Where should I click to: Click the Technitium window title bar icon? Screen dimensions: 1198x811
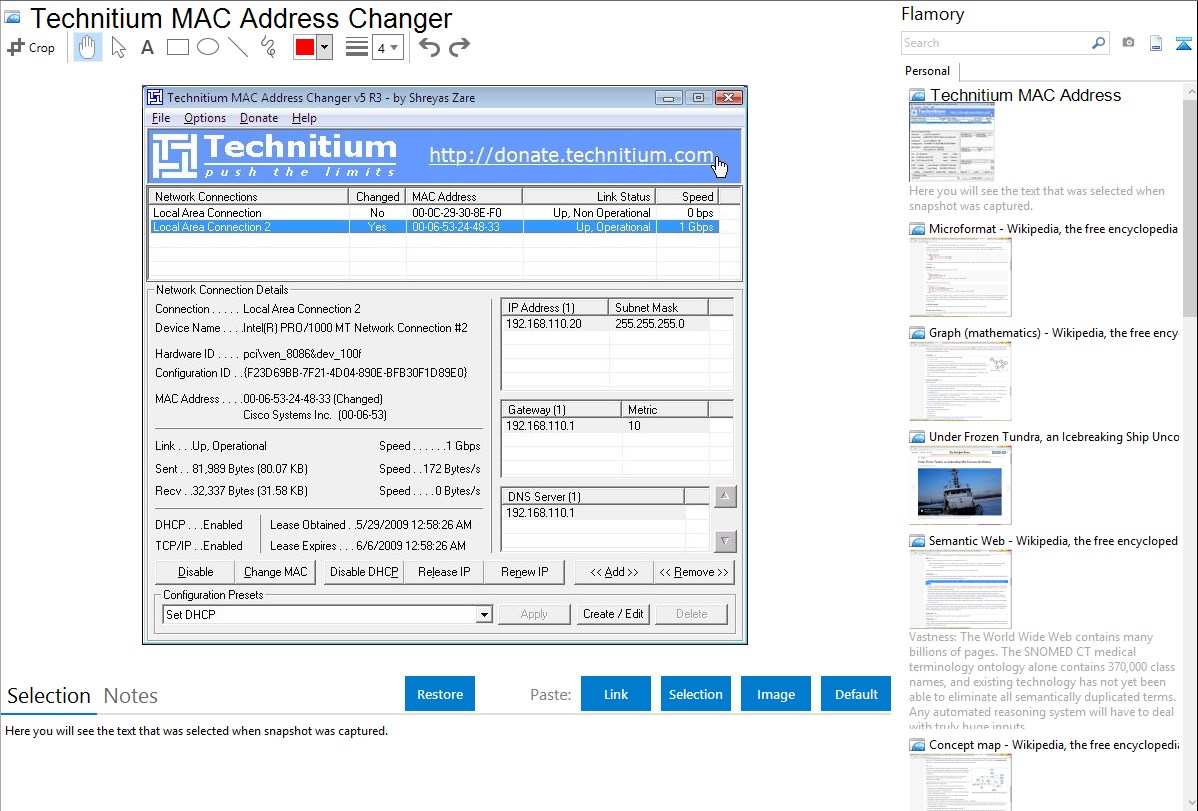(x=155, y=97)
